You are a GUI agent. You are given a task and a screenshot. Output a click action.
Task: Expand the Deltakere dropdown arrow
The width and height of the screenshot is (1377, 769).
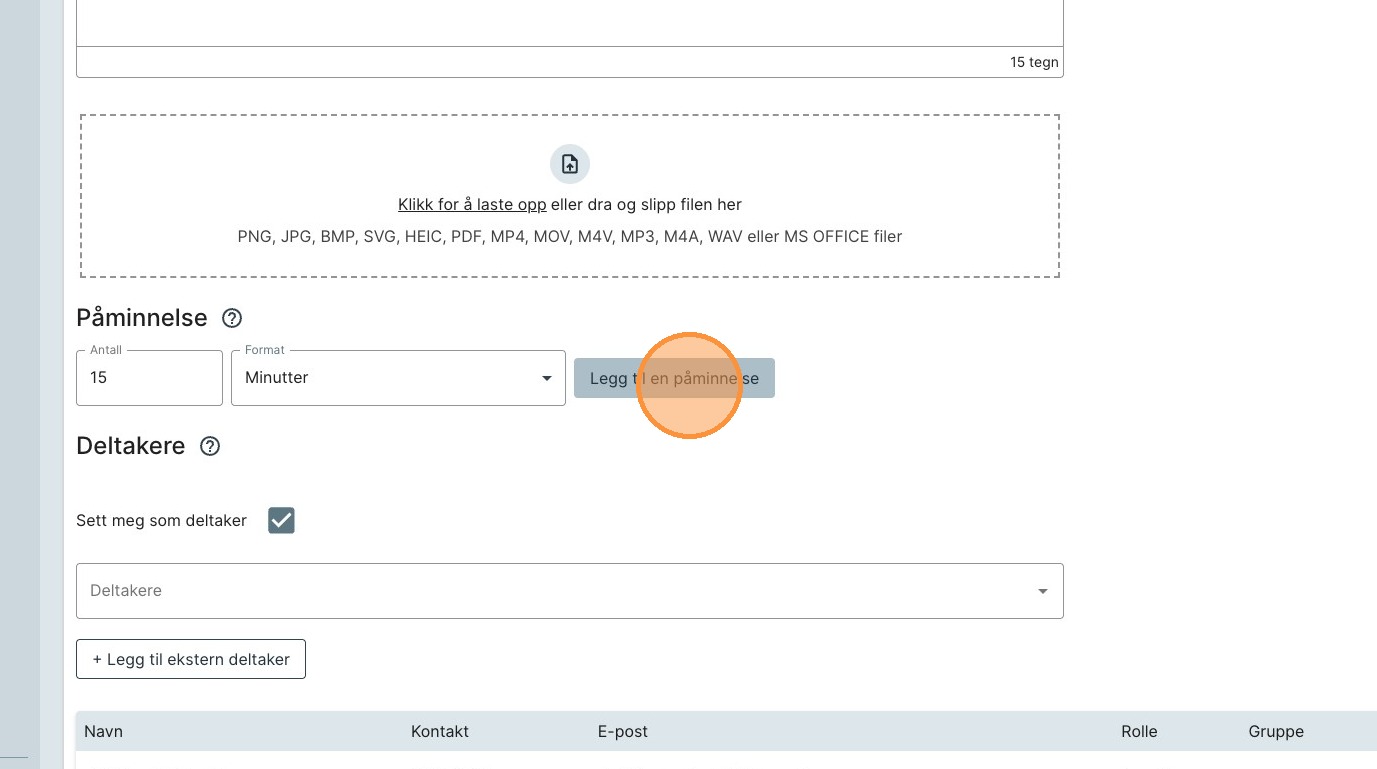1042,591
